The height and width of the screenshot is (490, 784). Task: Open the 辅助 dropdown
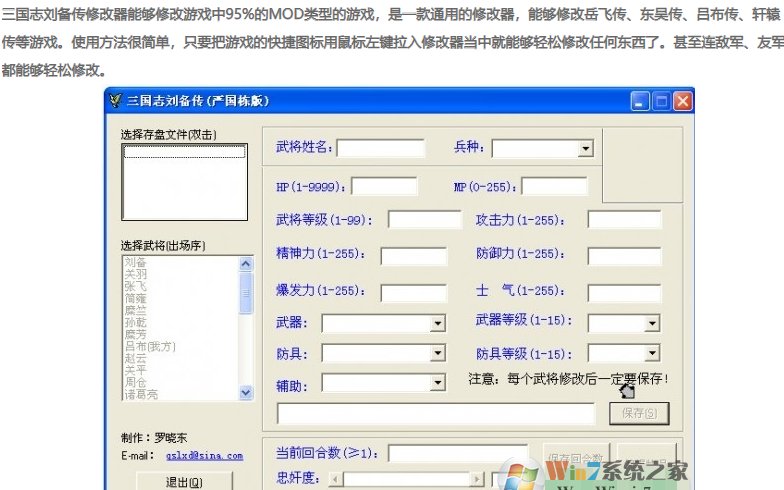(438, 383)
